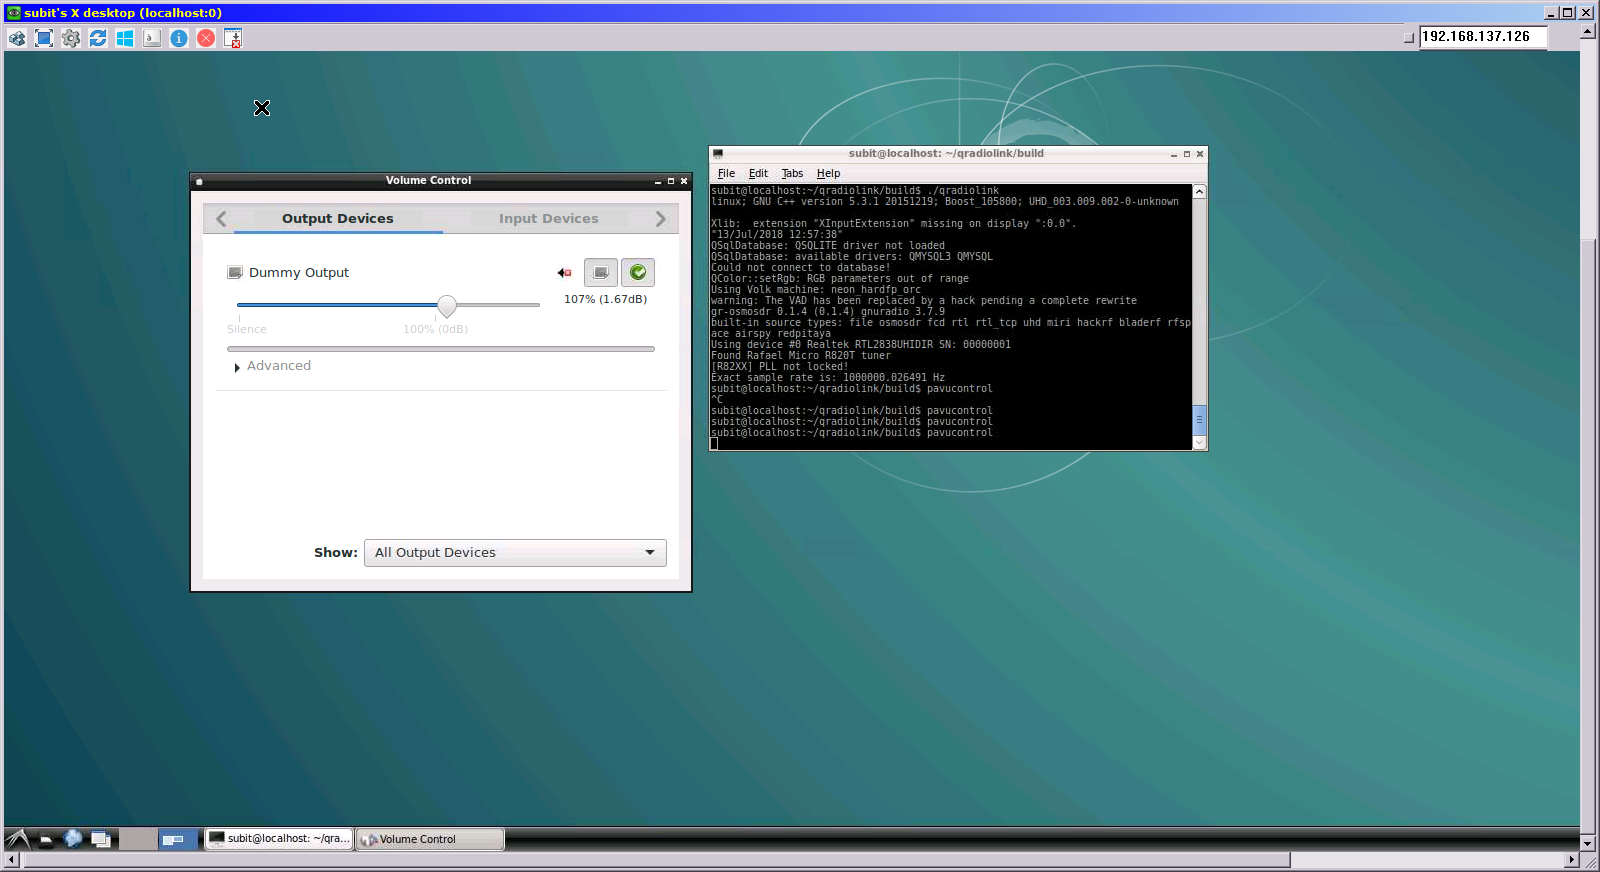Image resolution: width=1600 pixels, height=872 pixels.
Task: Click the terminal taskbar button
Action: click(x=280, y=839)
